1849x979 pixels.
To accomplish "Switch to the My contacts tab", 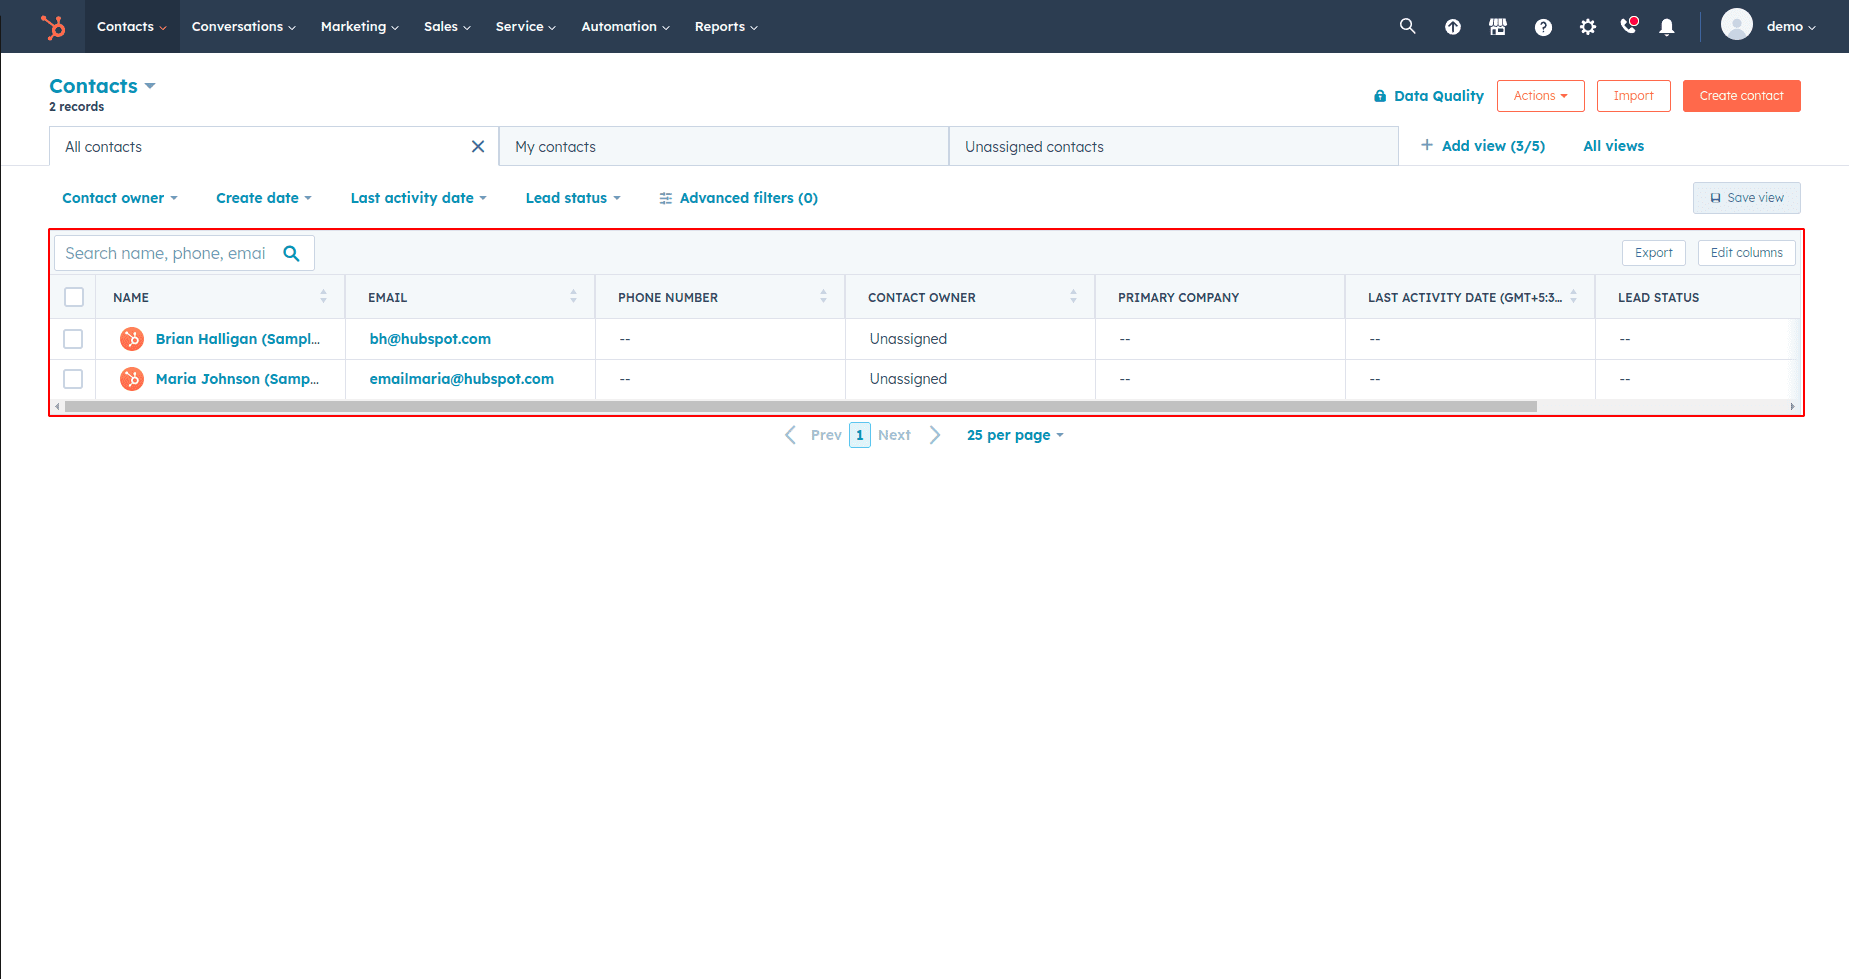I will point(723,146).
